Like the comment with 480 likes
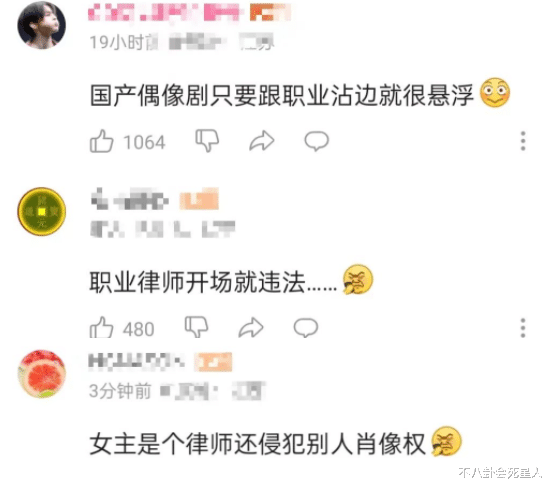549x486 pixels. [x=102, y=328]
